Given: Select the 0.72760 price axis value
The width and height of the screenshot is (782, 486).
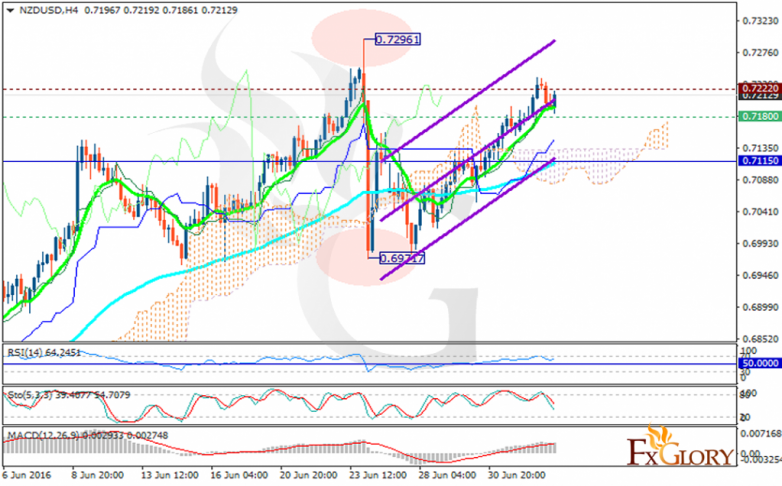Looking at the screenshot, I should [761, 53].
